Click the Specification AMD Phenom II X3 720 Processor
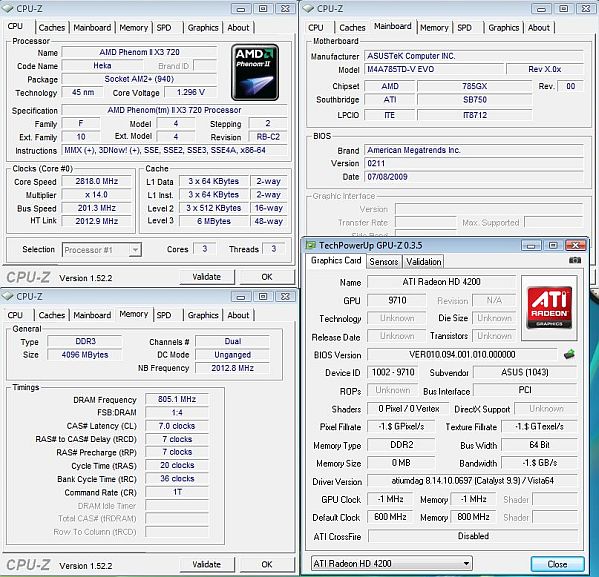 [x=174, y=110]
